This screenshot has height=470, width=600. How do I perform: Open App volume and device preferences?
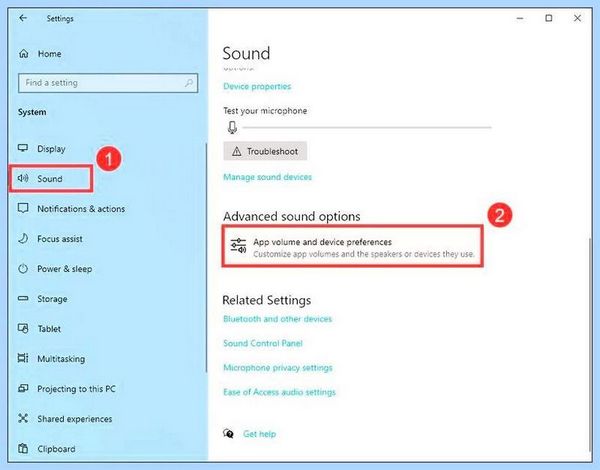[352, 246]
